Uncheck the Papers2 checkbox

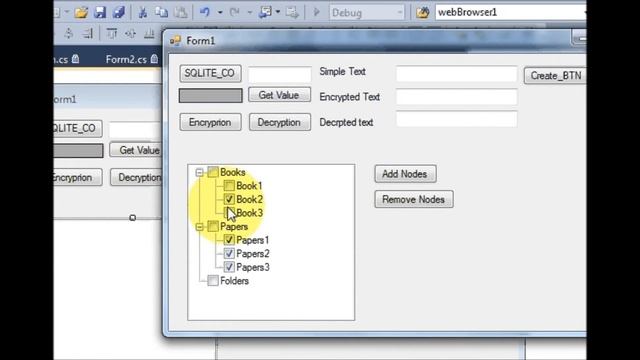(229, 253)
